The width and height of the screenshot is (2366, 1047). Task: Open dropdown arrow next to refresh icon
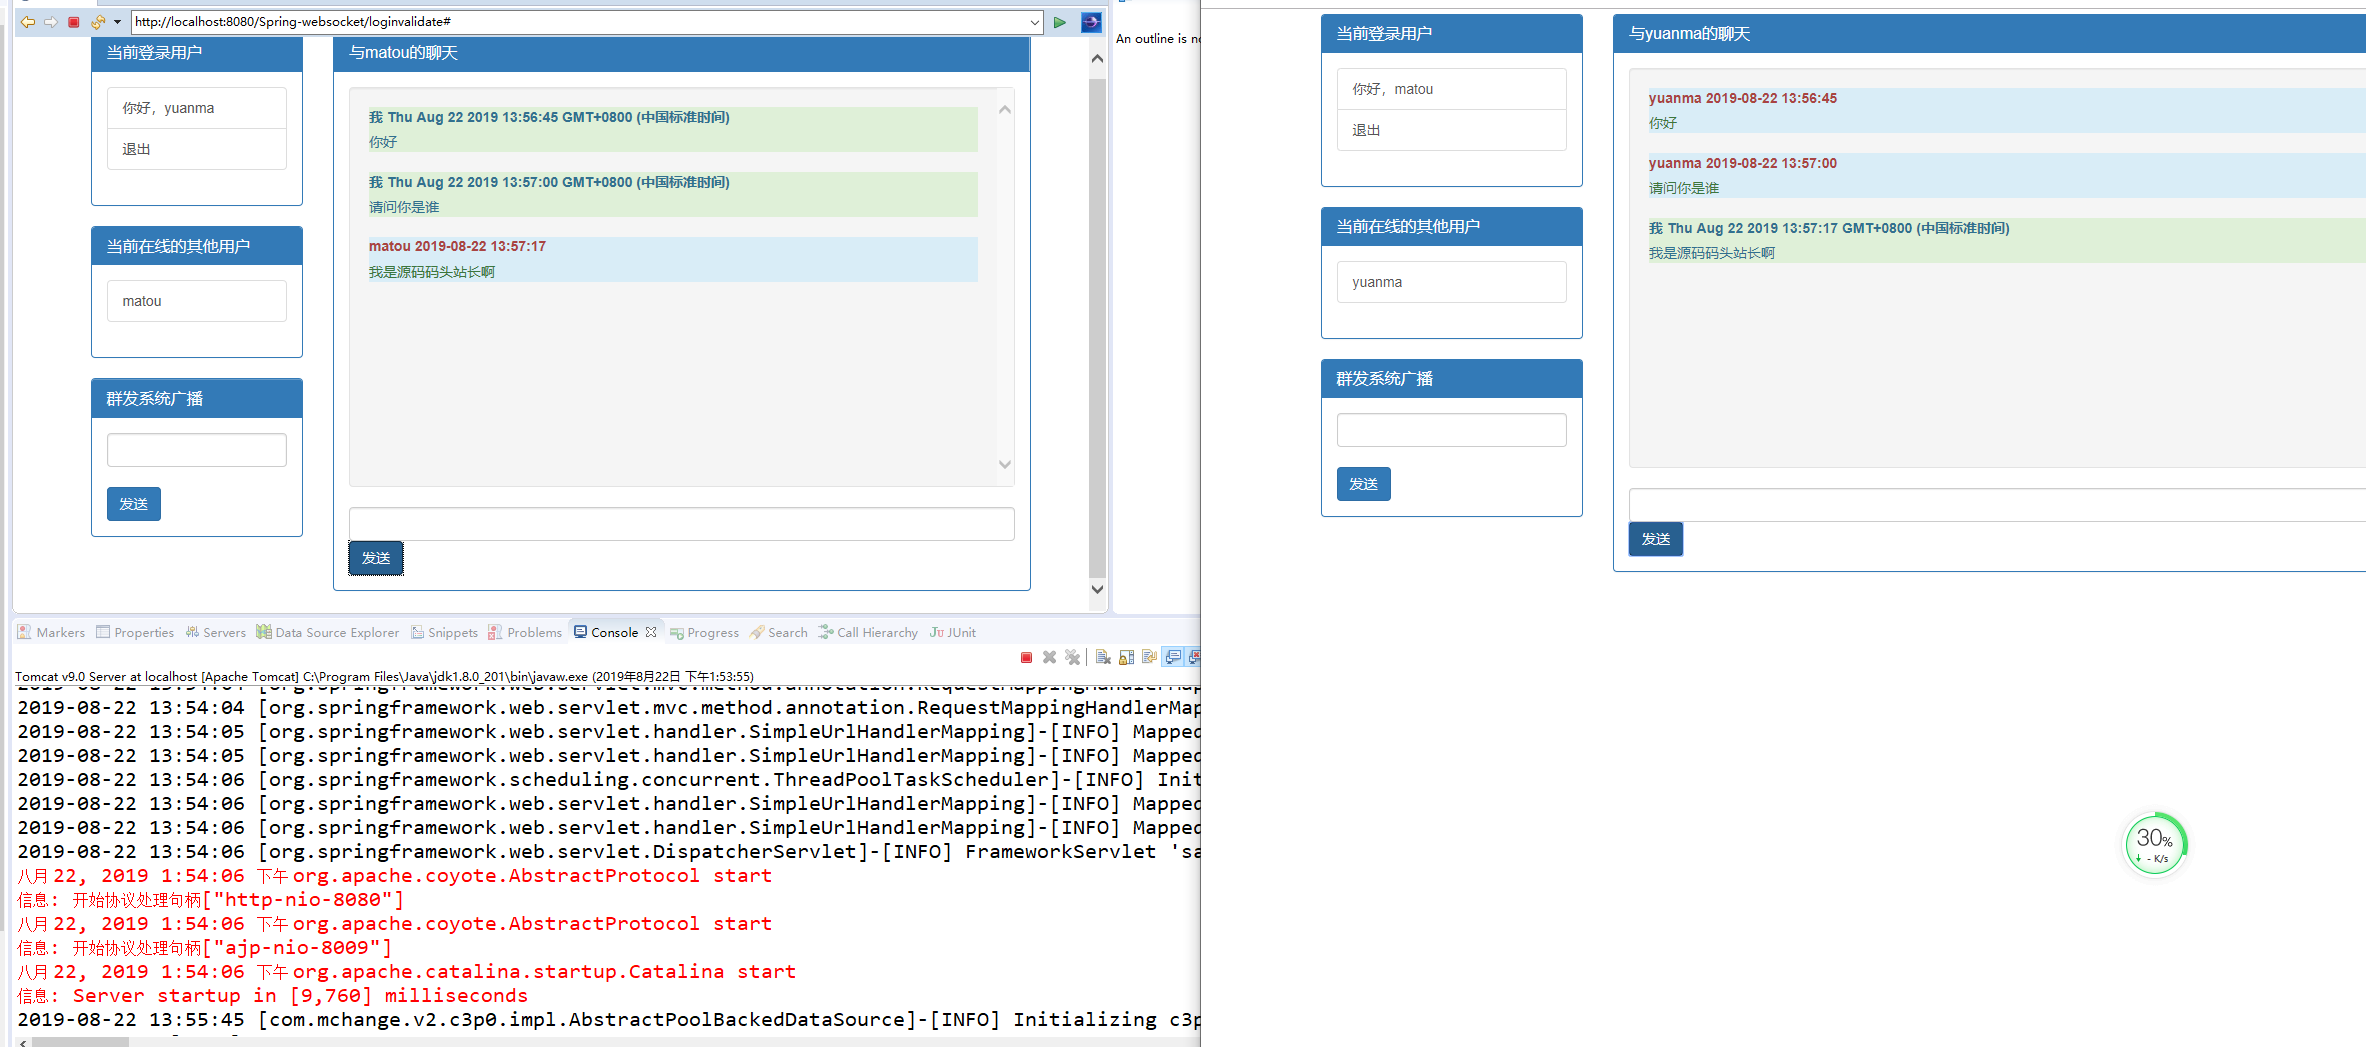pyautogui.click(x=117, y=22)
